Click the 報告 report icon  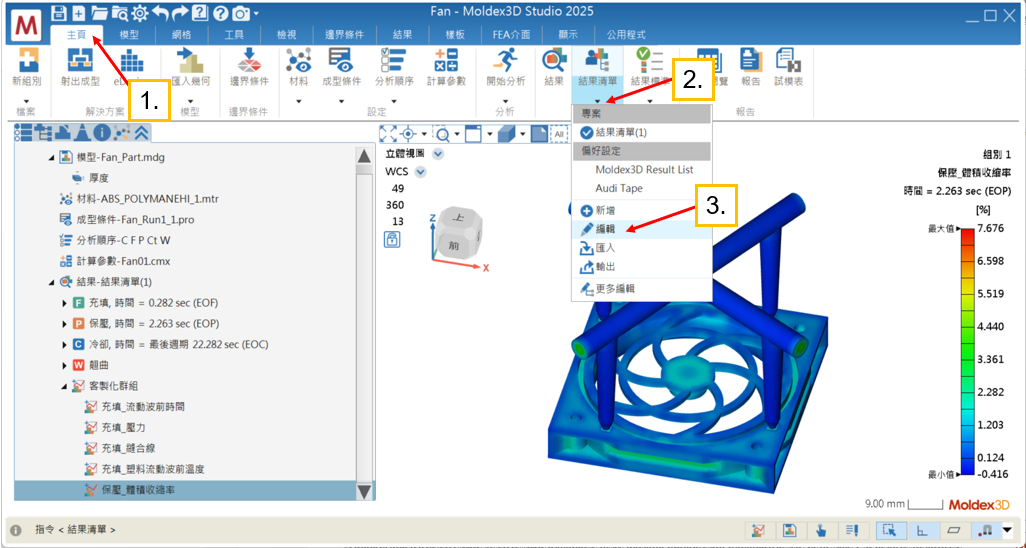pos(751,60)
